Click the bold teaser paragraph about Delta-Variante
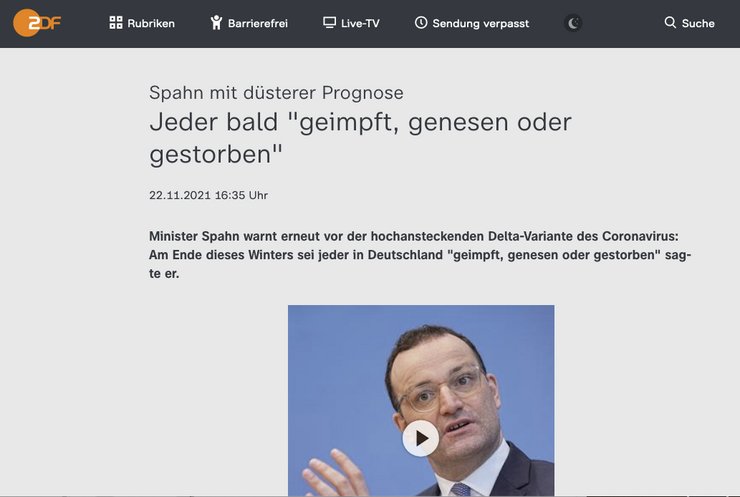Viewport: 740px width, 497px height. 420,255
